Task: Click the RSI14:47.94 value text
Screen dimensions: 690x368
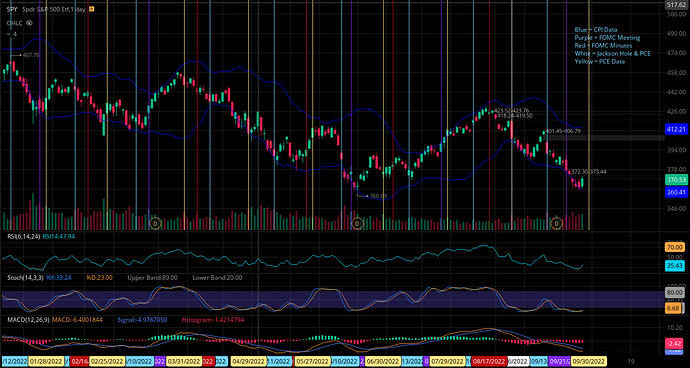Action: click(59, 237)
